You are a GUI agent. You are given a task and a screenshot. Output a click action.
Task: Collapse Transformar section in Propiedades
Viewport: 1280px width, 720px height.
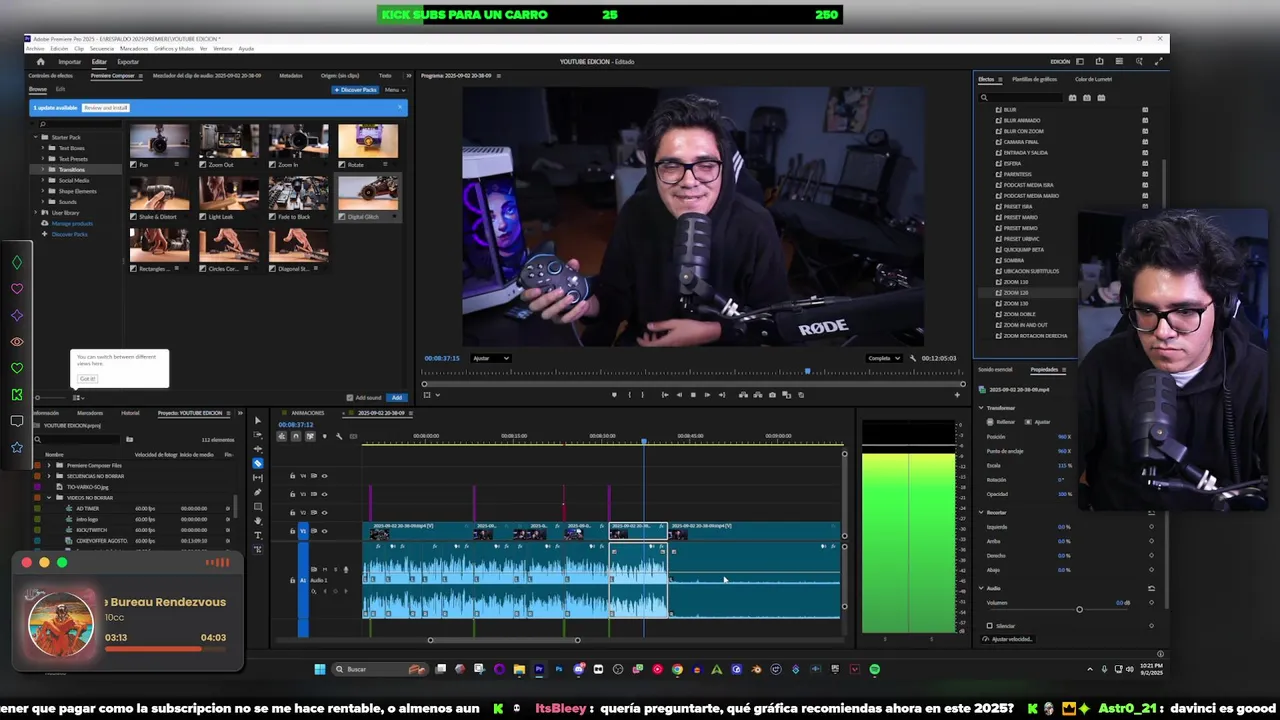(981, 408)
